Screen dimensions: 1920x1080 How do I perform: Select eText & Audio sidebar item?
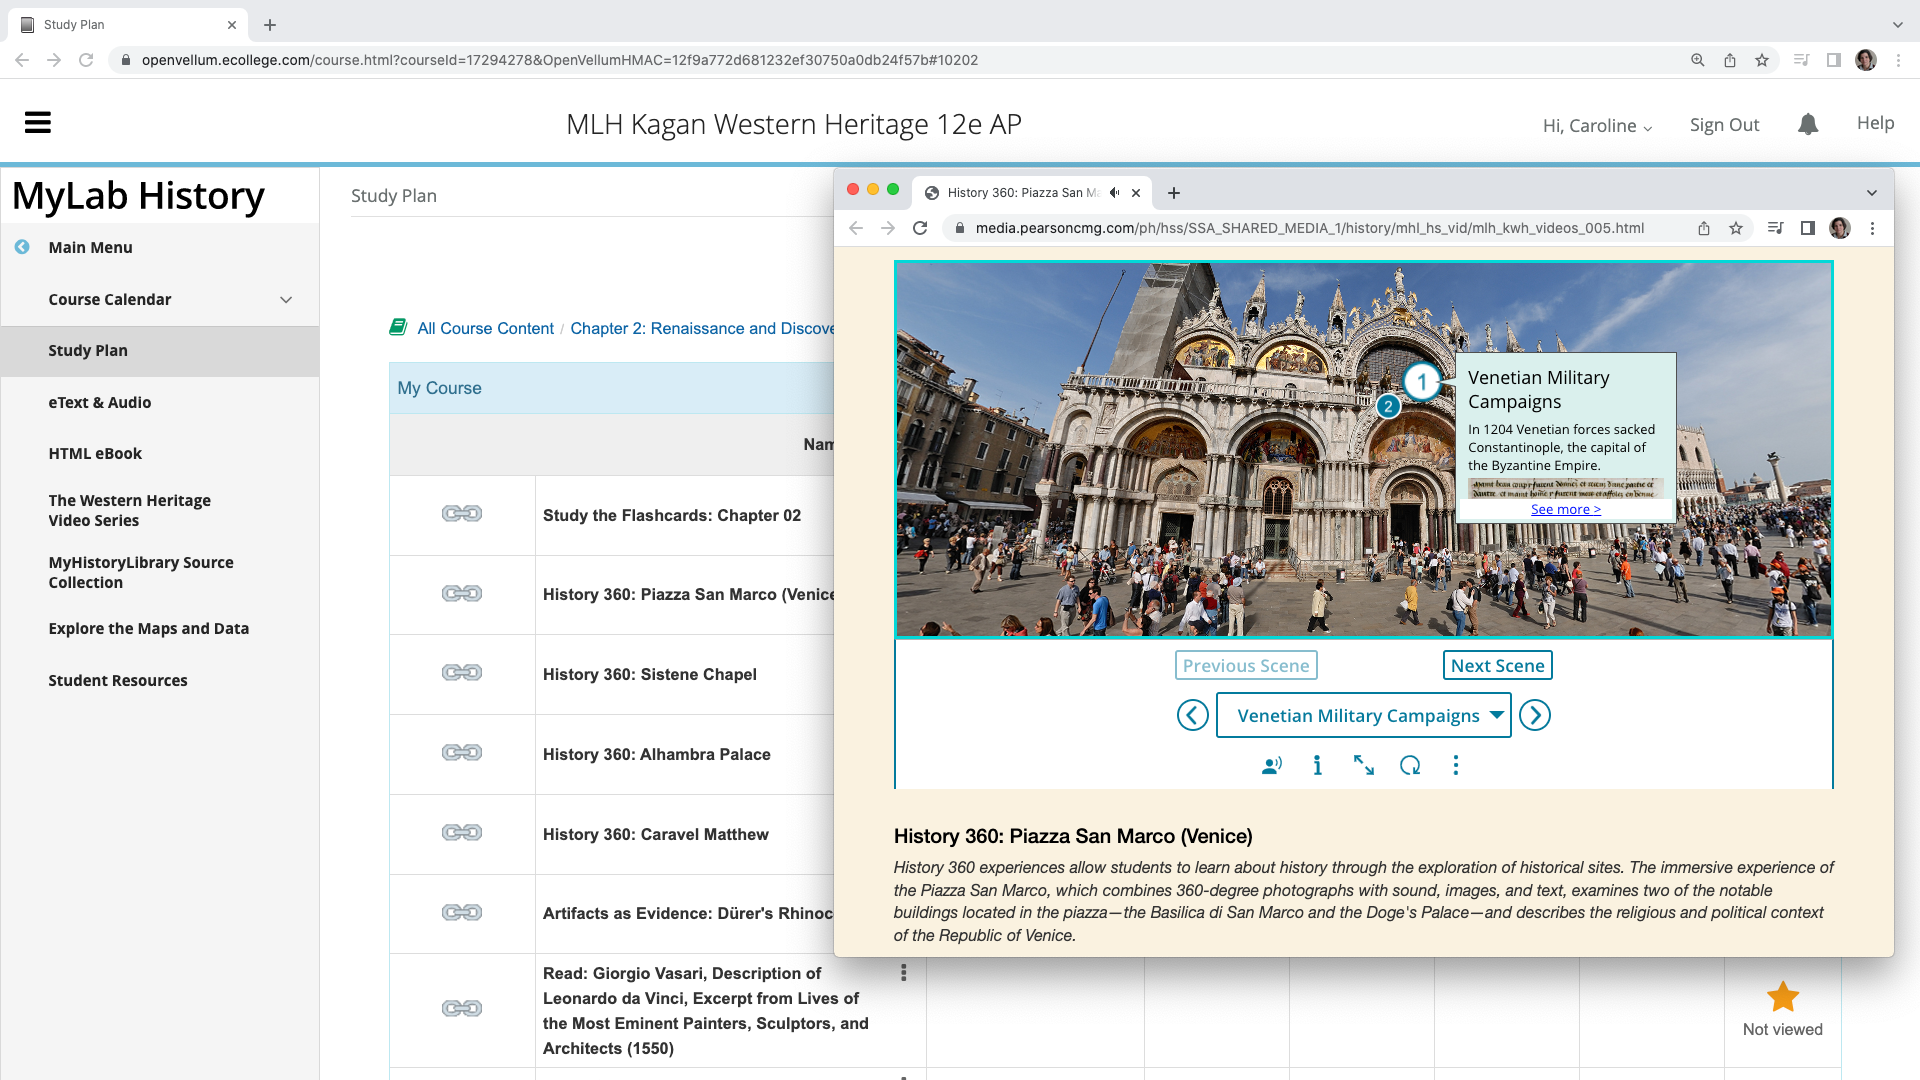click(100, 402)
